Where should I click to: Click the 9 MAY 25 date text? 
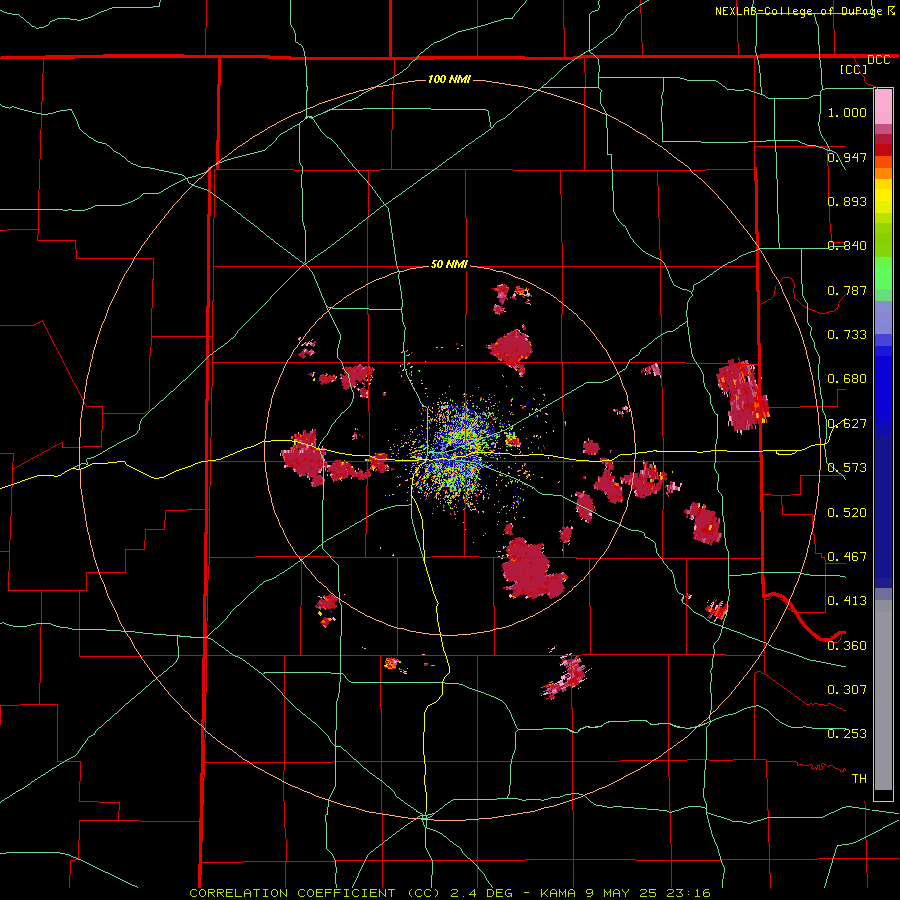(x=622, y=893)
